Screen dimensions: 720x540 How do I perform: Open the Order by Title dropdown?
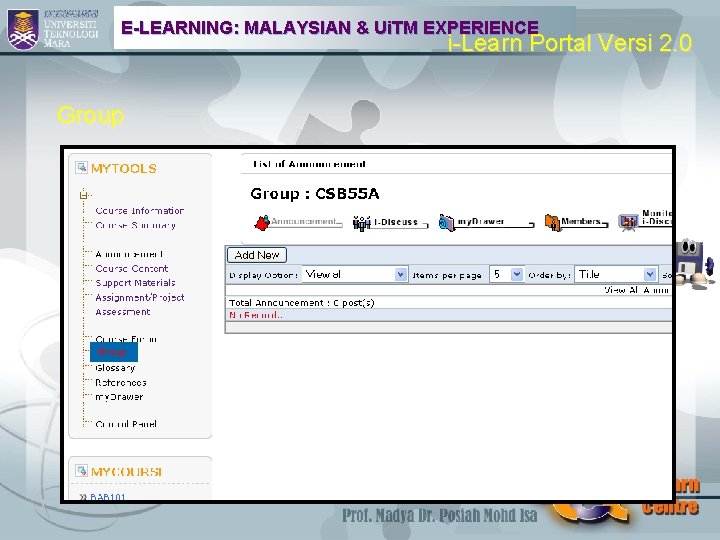pos(616,275)
